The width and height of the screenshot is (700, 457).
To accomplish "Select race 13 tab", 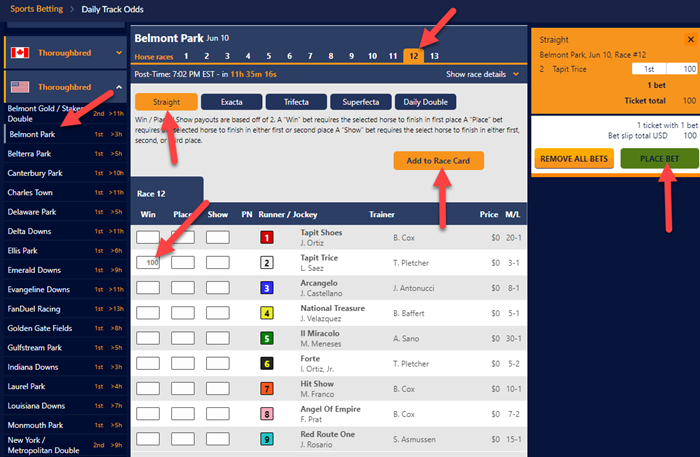I will point(434,56).
